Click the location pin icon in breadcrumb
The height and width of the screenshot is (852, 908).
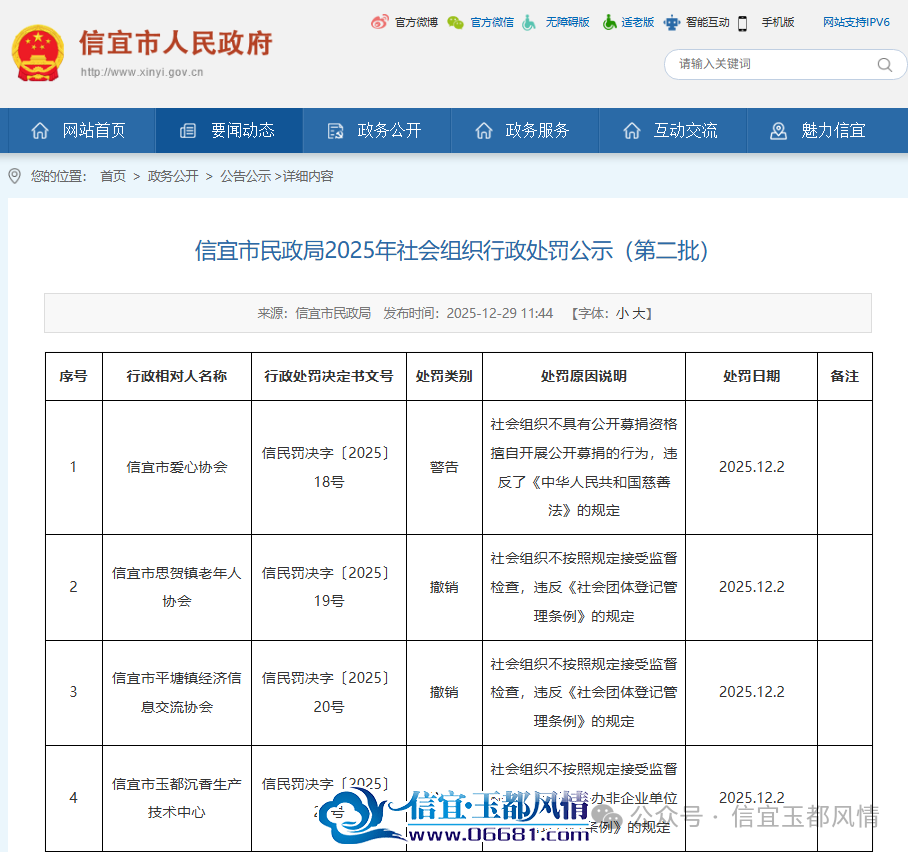point(14,175)
